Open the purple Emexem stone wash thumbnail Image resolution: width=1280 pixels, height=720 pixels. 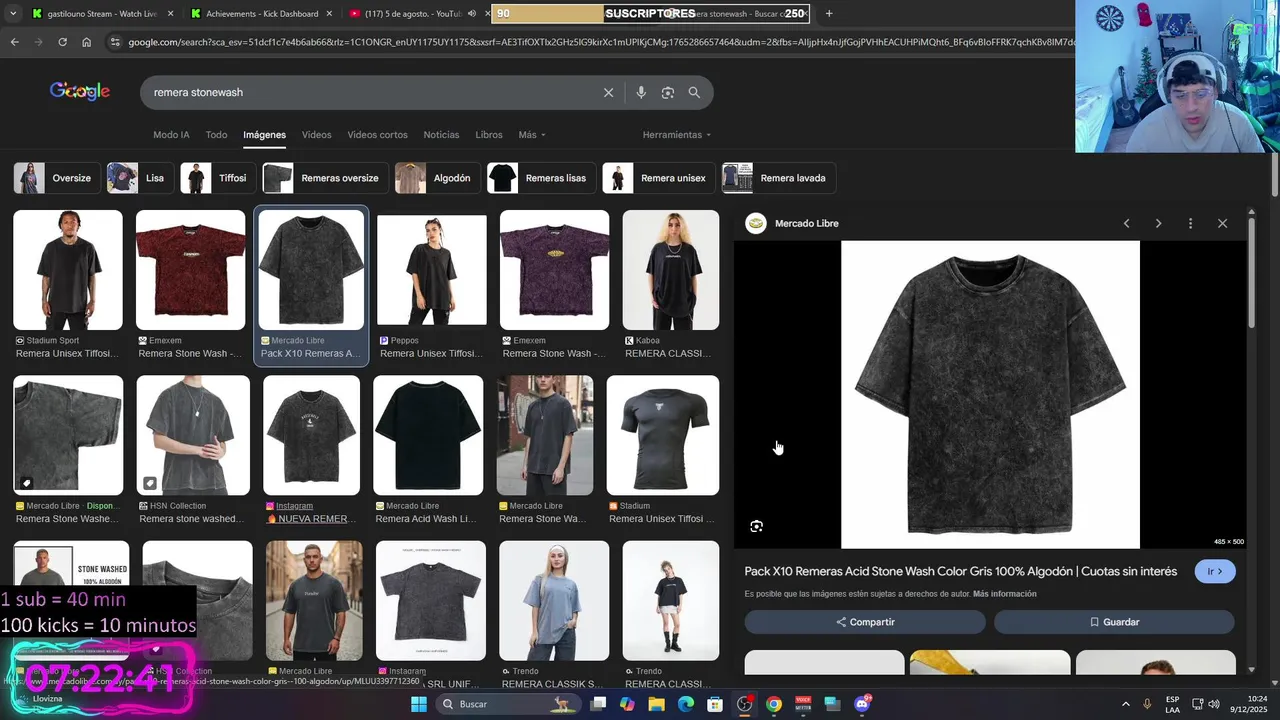coord(554,270)
